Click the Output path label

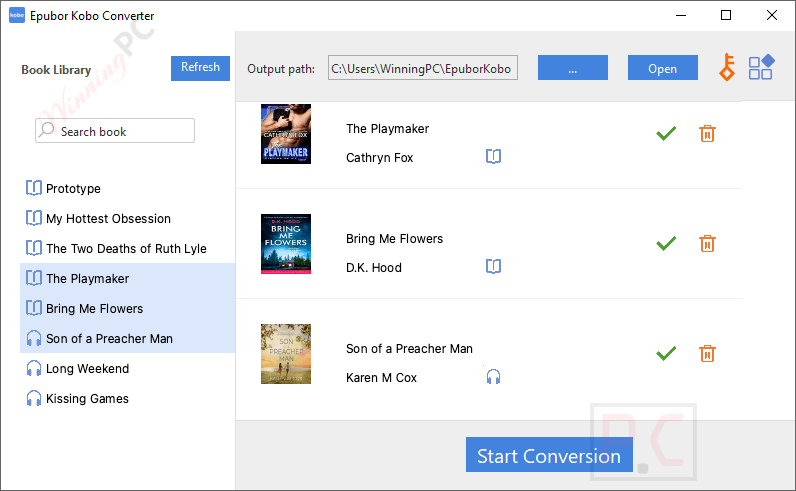click(281, 69)
